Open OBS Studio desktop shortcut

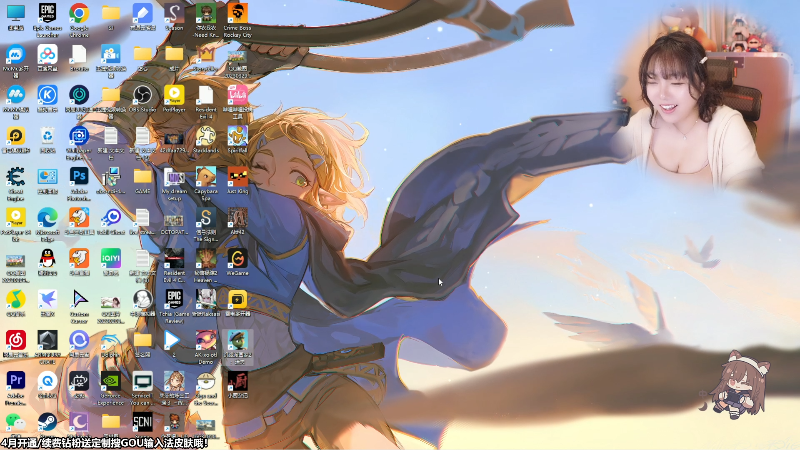[142, 95]
